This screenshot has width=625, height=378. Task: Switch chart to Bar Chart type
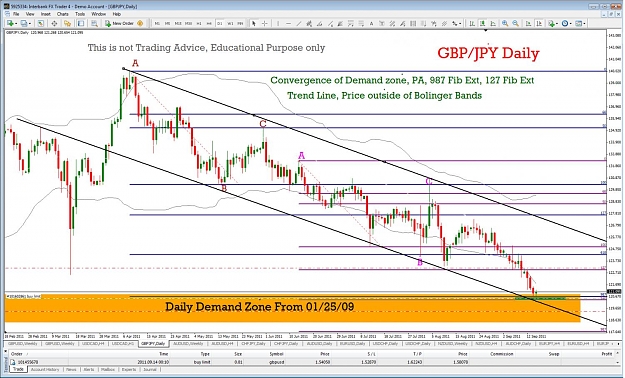(x=472, y=24)
